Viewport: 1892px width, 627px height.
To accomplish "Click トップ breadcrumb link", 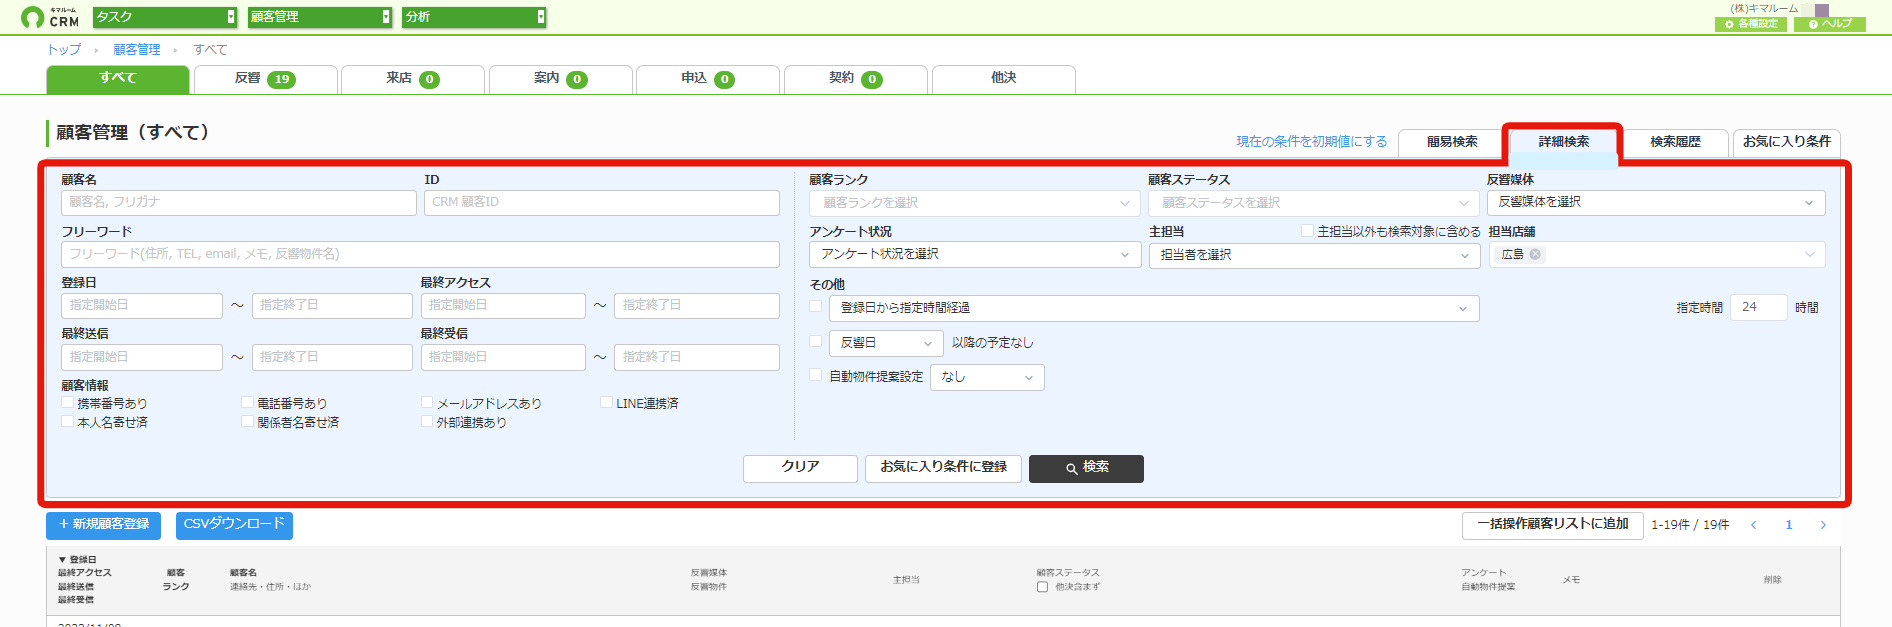I will (64, 50).
